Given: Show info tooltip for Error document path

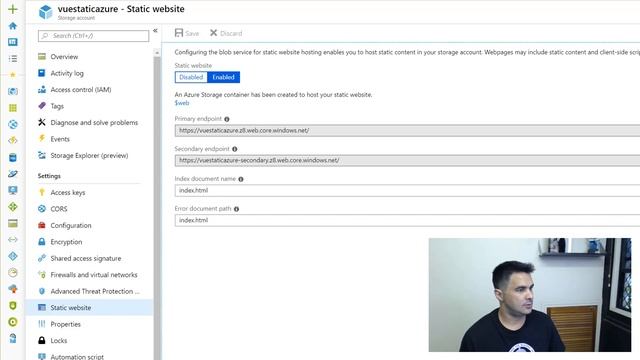Looking at the screenshot, I should (x=236, y=209).
